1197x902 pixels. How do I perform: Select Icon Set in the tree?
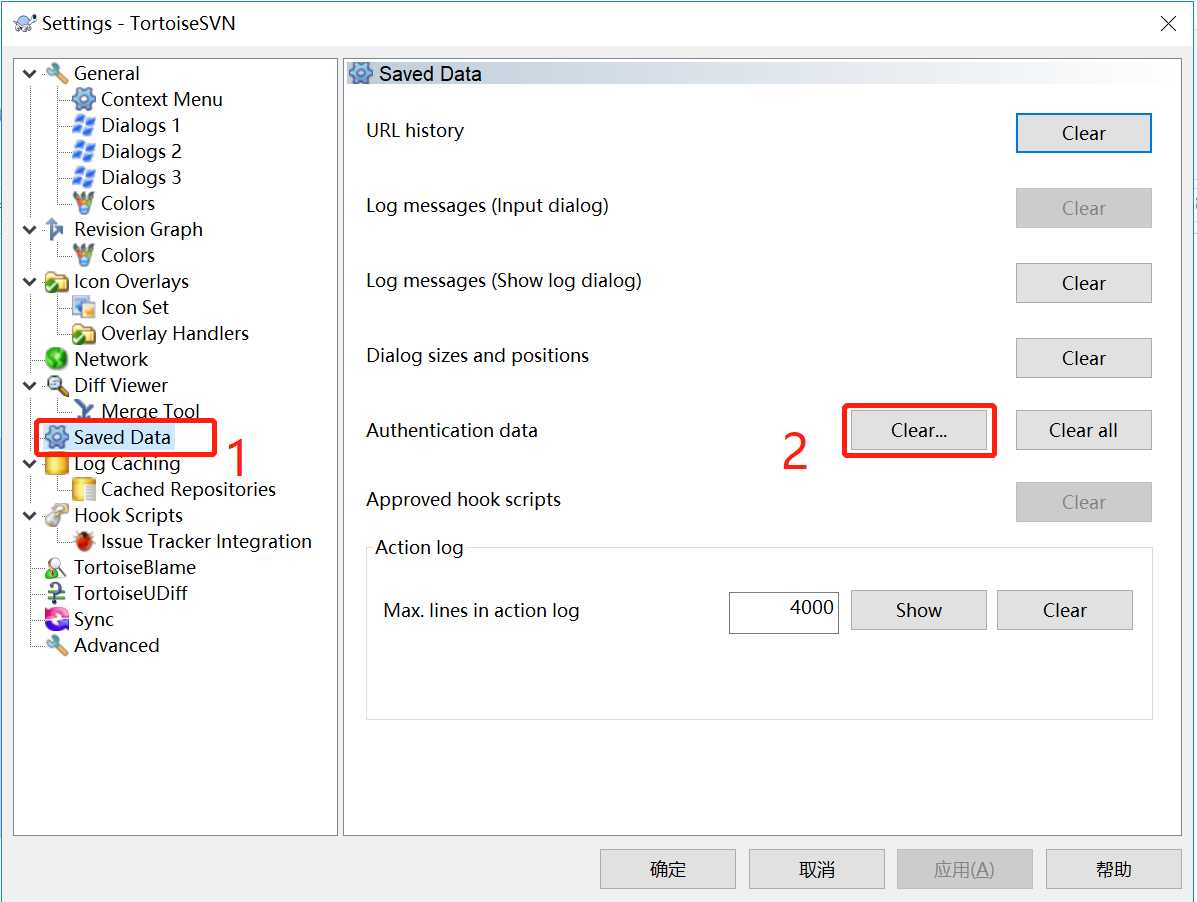click(x=134, y=308)
